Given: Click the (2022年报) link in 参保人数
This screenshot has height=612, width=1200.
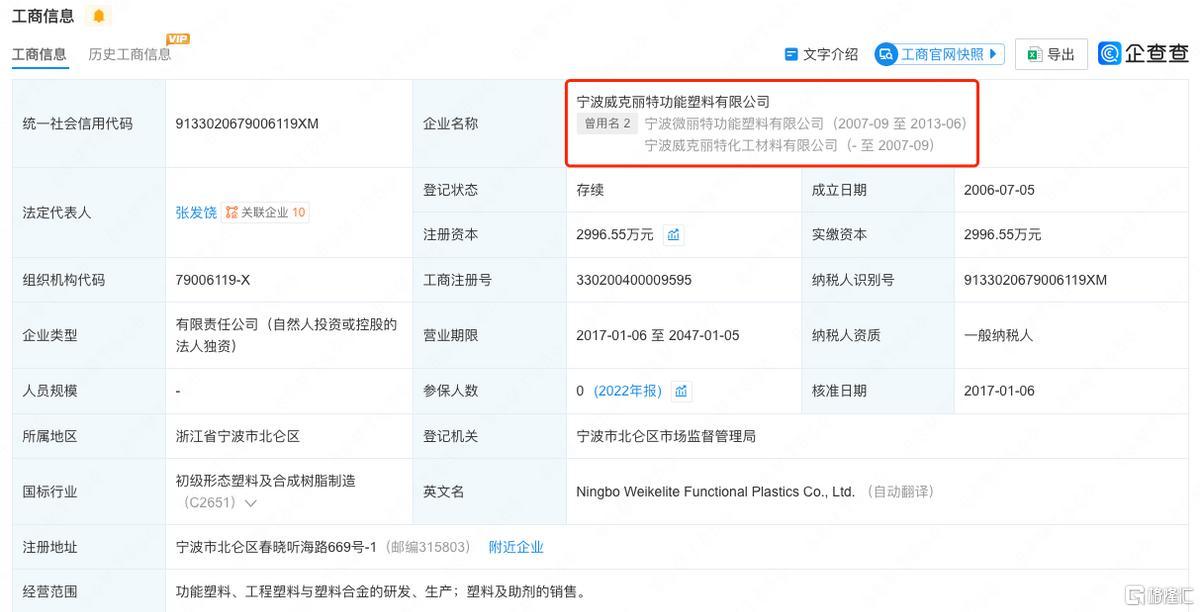Looking at the screenshot, I should [x=628, y=391].
